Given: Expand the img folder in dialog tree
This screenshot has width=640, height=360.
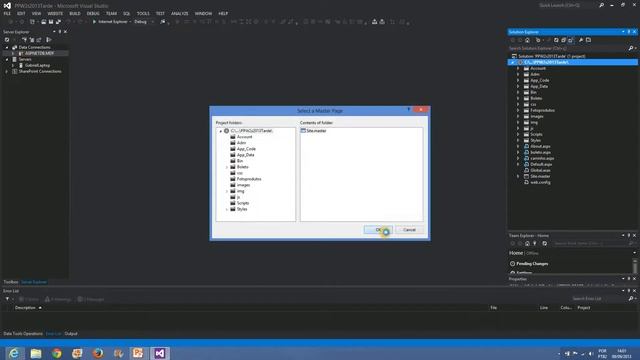Looking at the screenshot, I should (227, 191).
